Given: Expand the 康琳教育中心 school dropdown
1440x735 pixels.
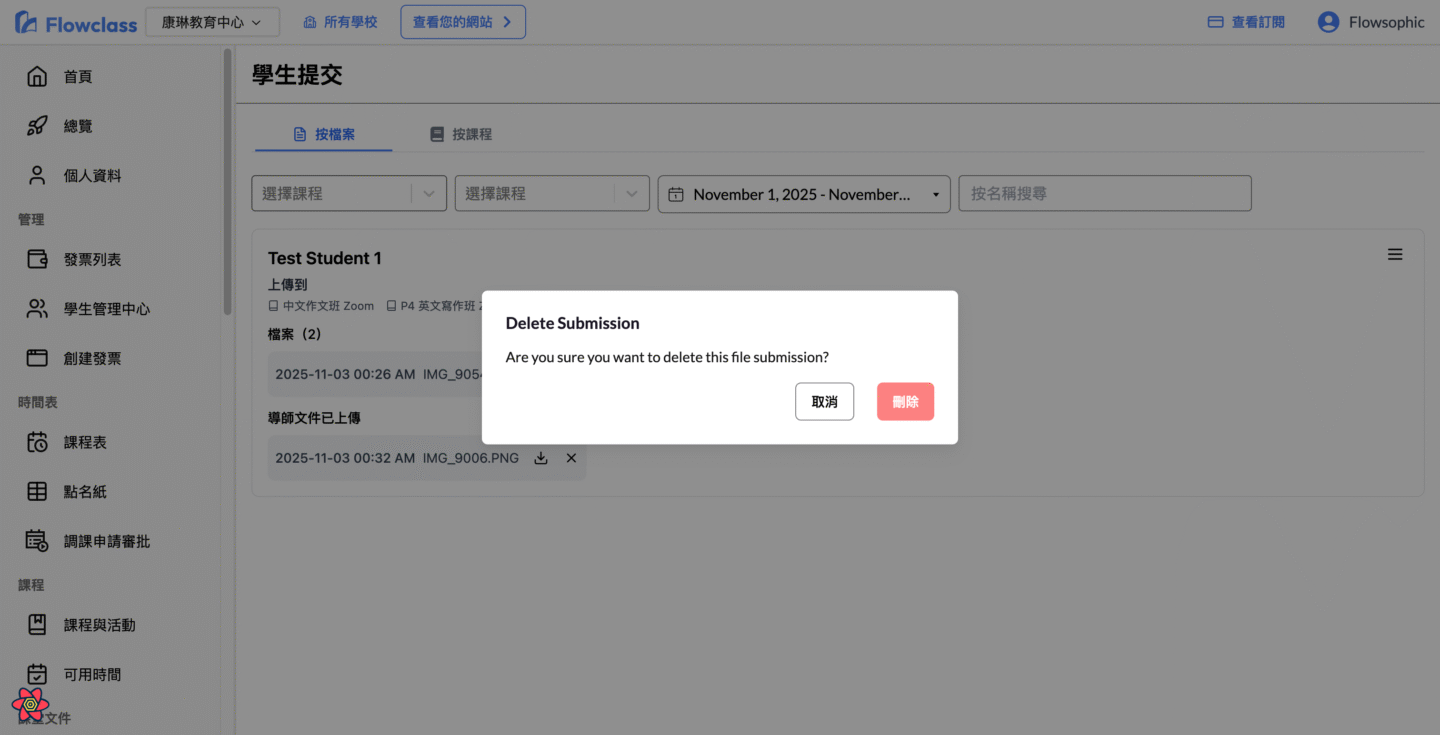Looking at the screenshot, I should (212, 22).
